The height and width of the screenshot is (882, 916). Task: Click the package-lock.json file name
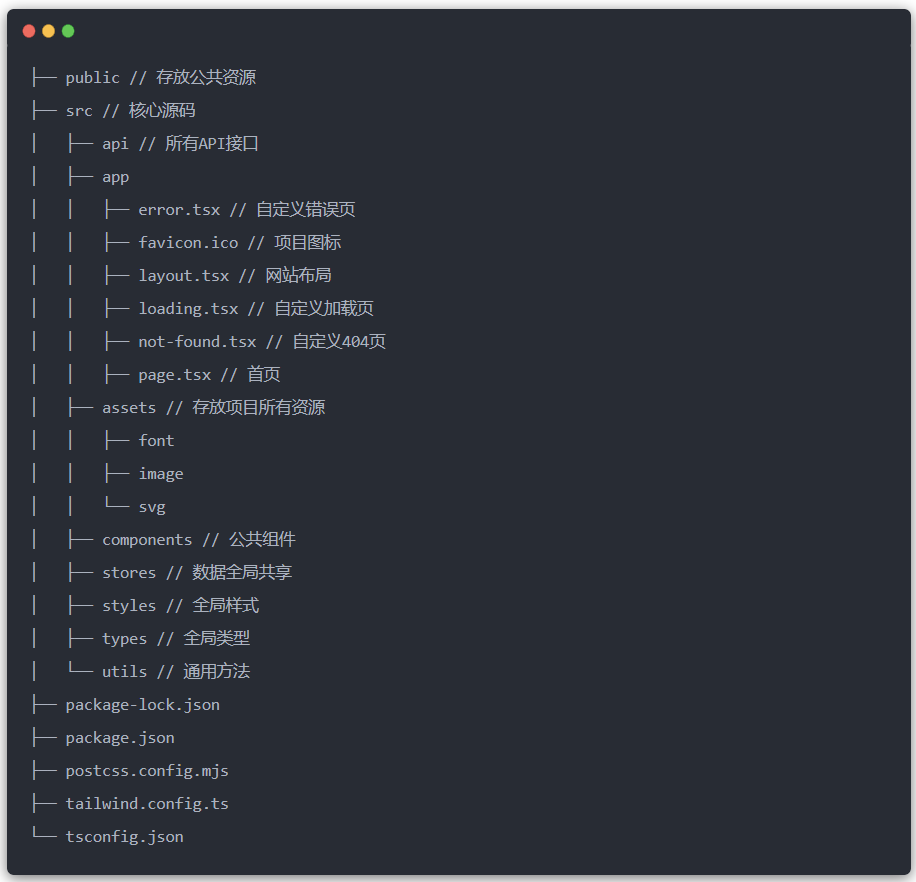tap(142, 705)
